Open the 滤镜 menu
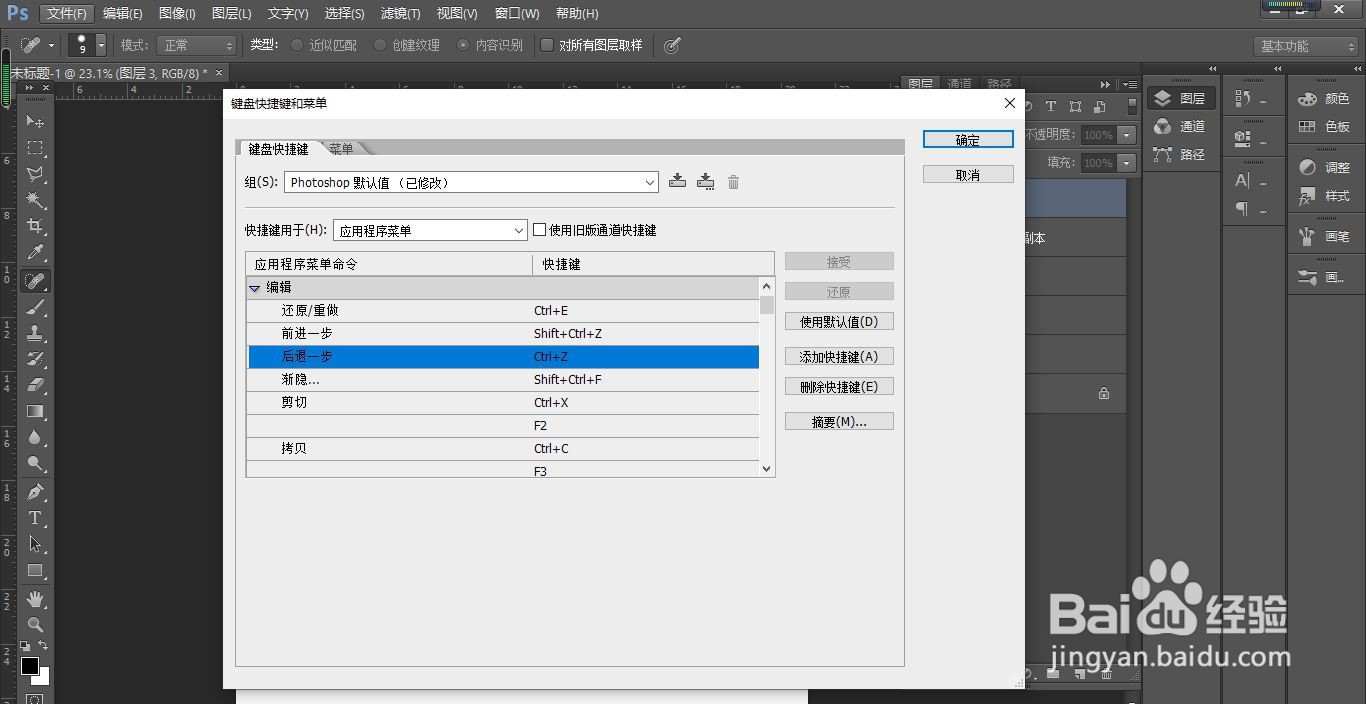Image resolution: width=1366 pixels, height=704 pixels. (399, 13)
